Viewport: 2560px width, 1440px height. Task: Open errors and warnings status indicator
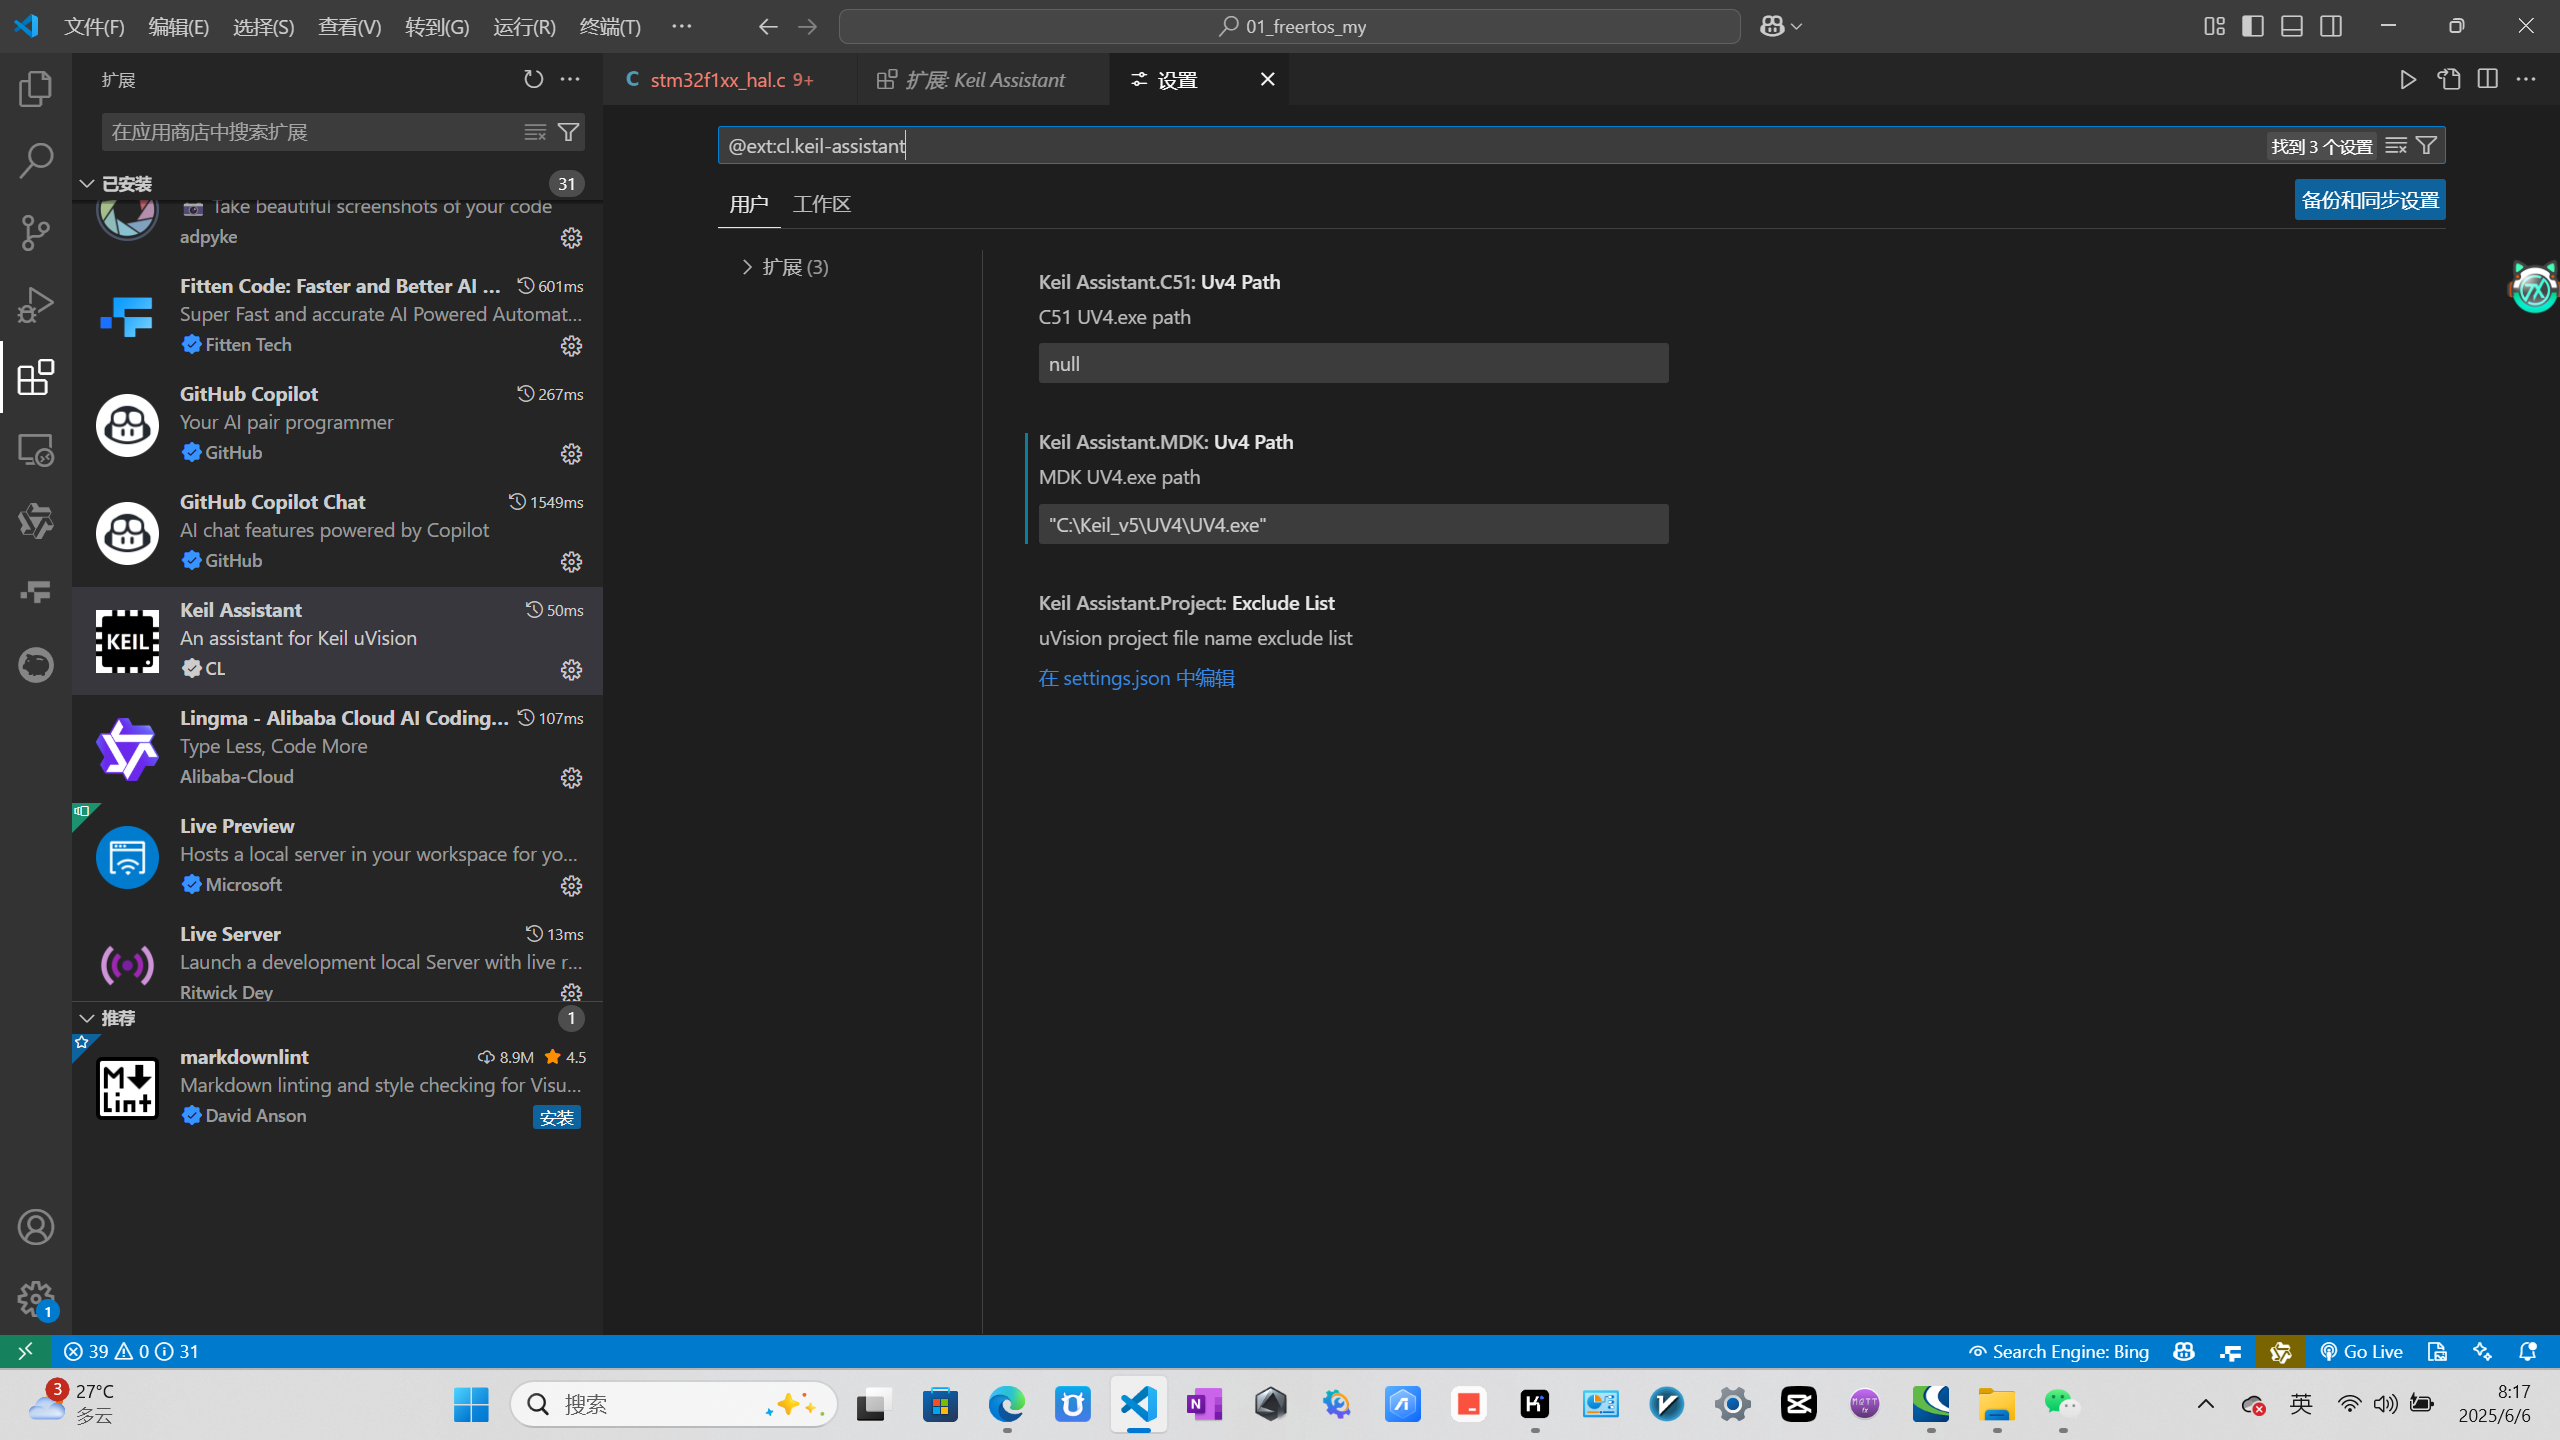click(131, 1351)
